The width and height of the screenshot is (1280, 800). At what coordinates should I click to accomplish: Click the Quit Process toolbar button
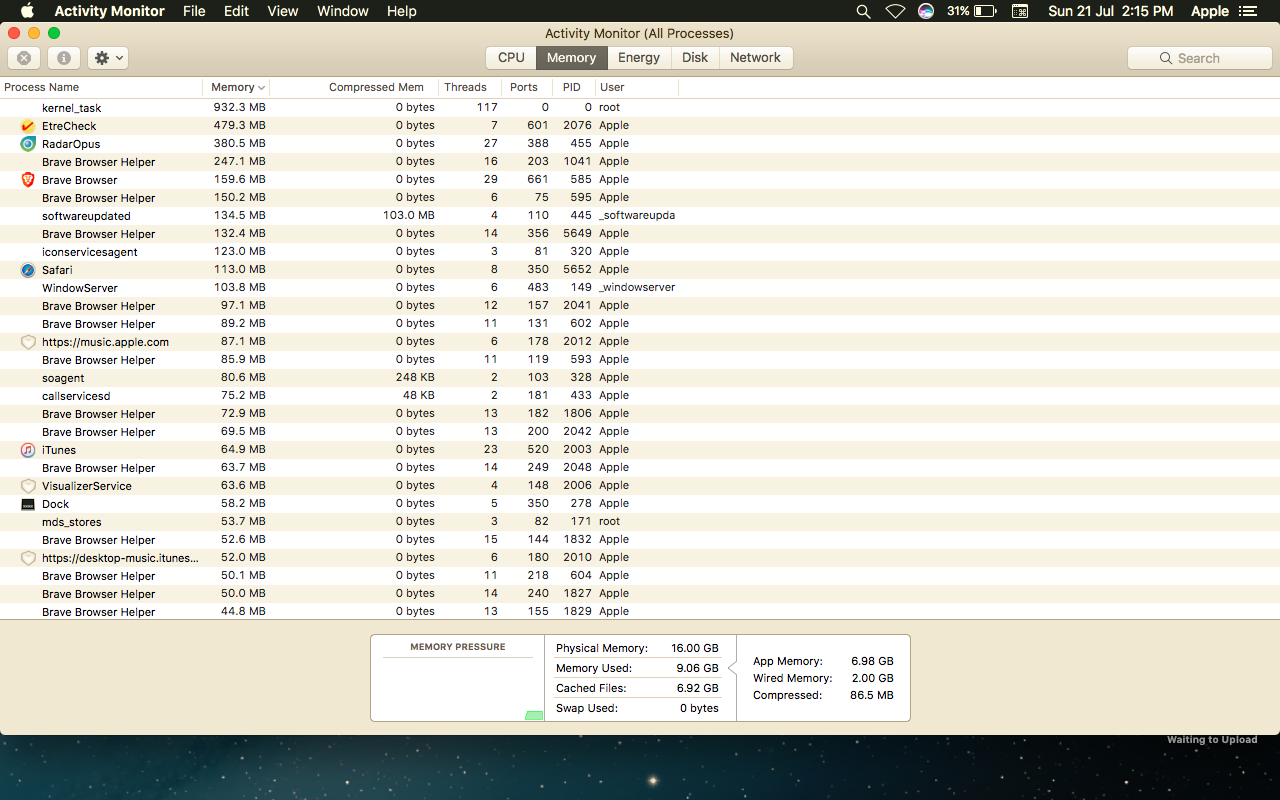click(x=24, y=58)
